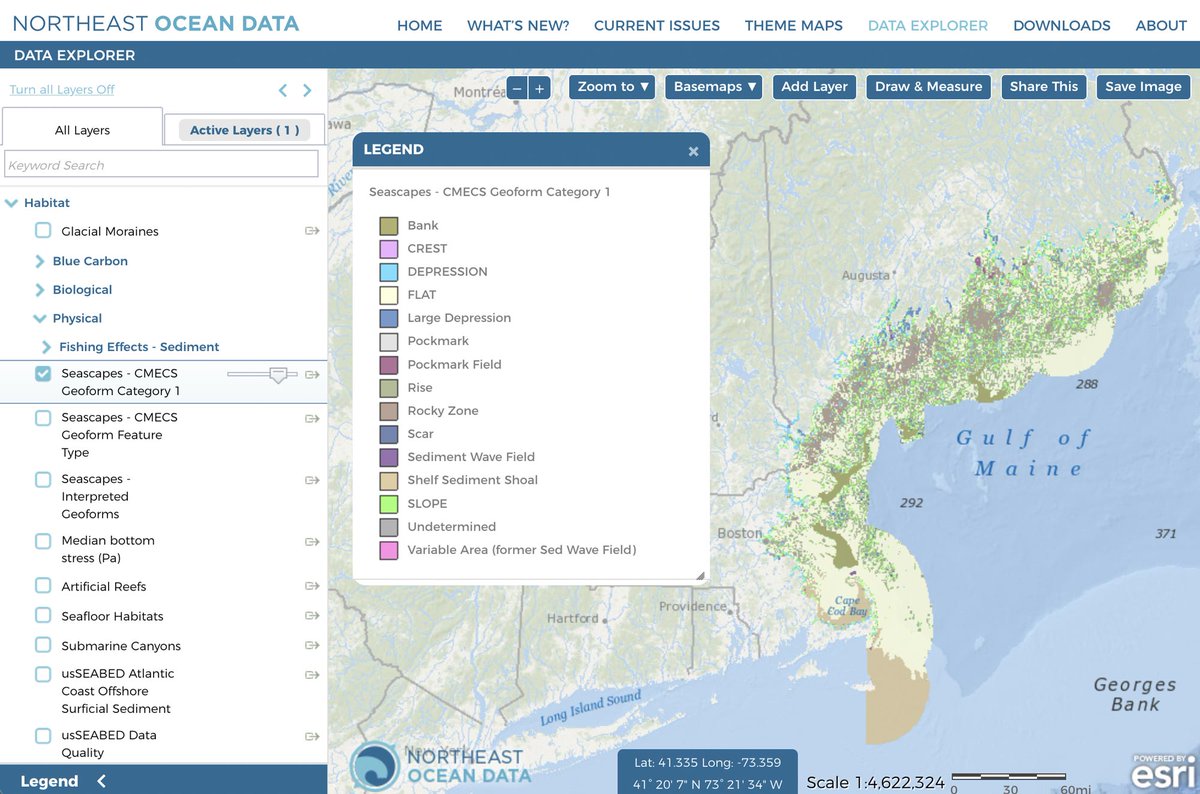Open Downloads page

[1062, 26]
